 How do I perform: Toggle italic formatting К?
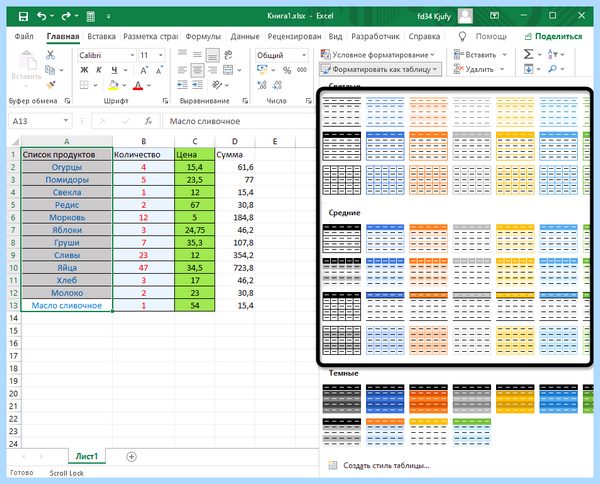point(99,70)
